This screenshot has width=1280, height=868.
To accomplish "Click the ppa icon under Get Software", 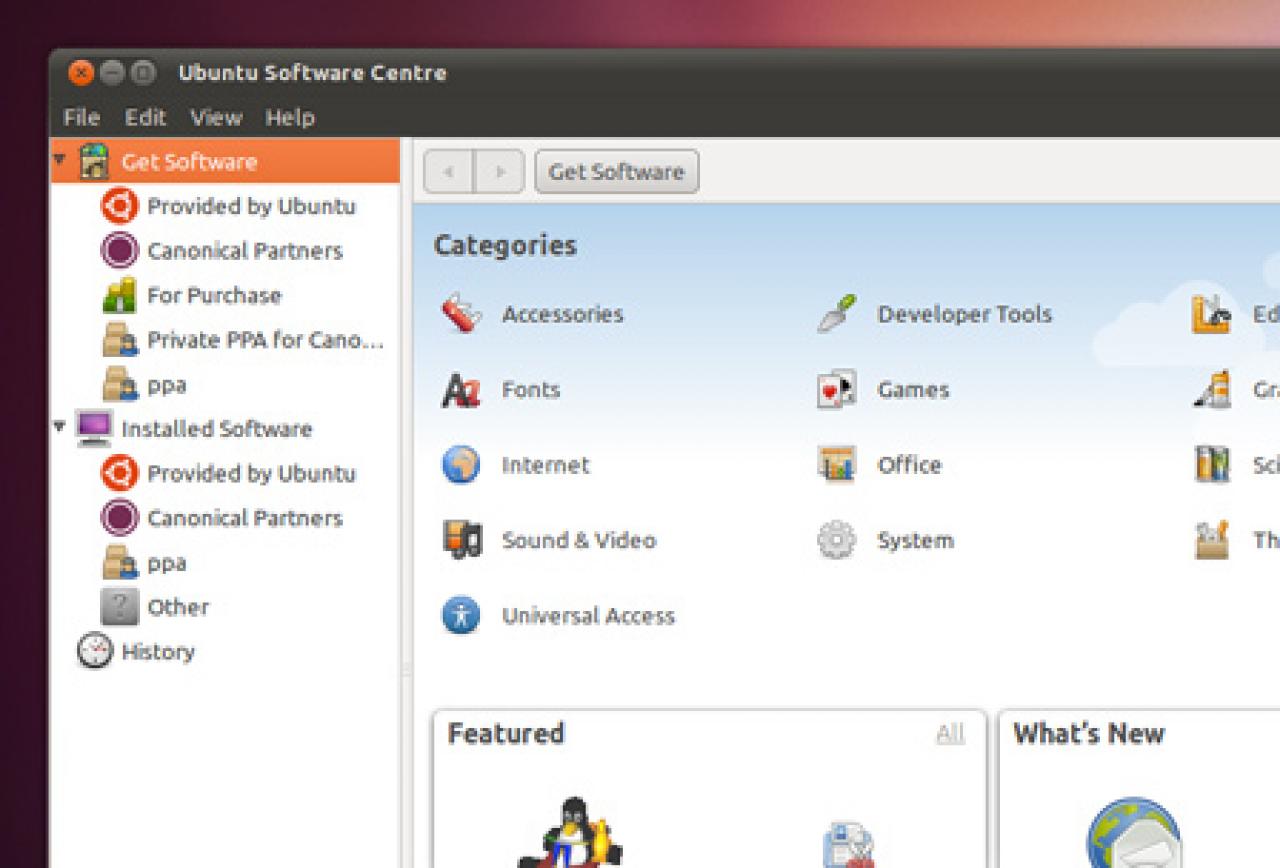I will pos(119,384).
